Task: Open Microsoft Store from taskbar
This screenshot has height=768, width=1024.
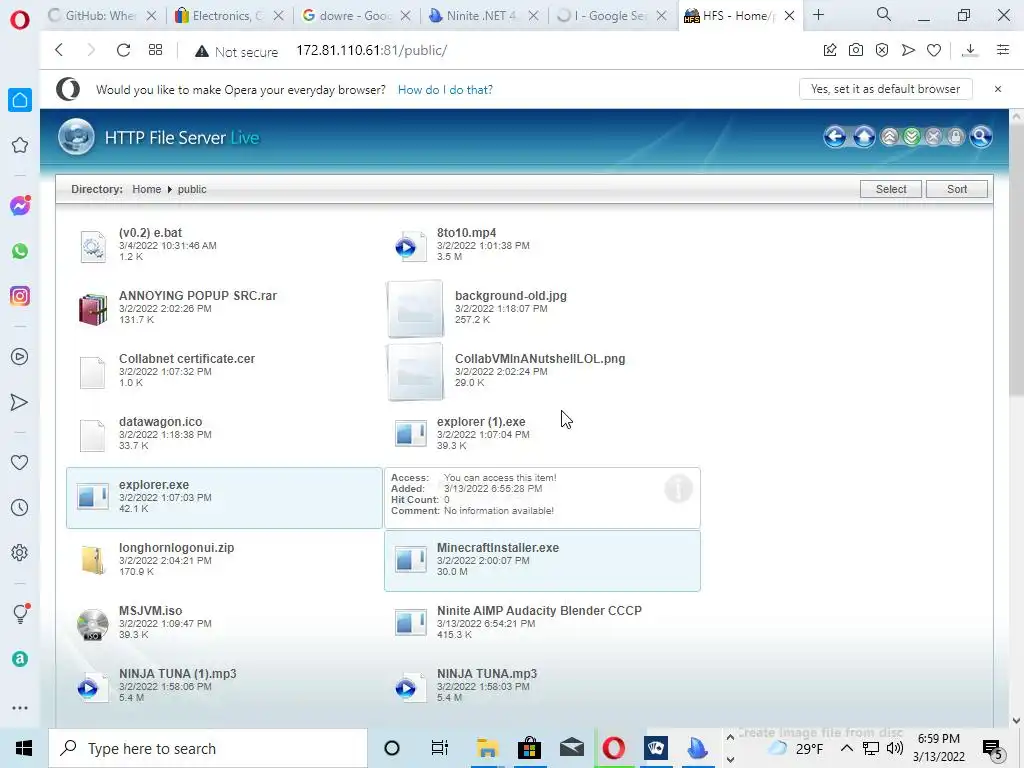Action: click(529, 748)
